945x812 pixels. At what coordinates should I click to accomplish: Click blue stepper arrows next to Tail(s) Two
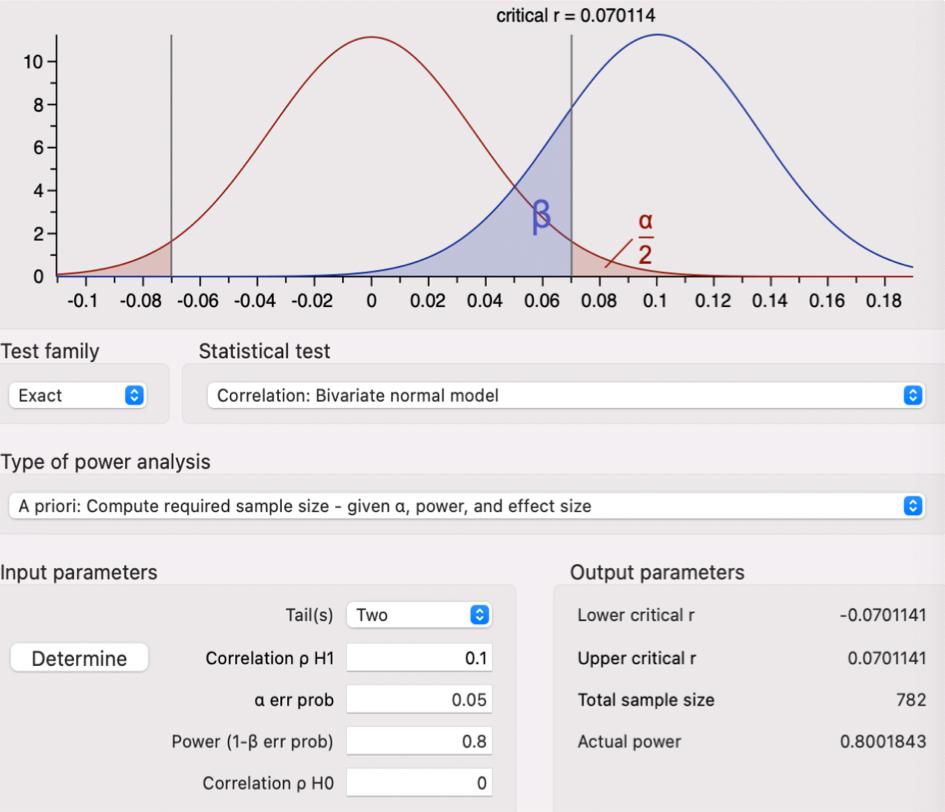480,615
